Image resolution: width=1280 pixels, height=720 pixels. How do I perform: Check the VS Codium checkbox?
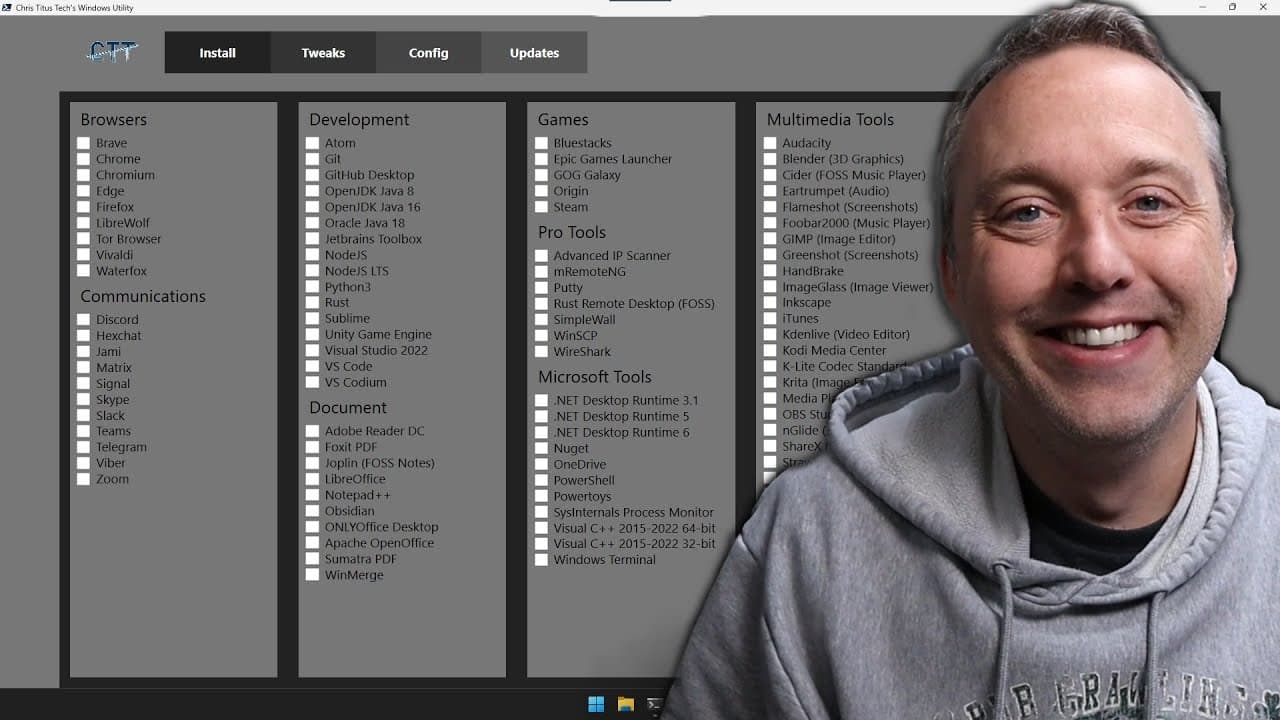313,383
